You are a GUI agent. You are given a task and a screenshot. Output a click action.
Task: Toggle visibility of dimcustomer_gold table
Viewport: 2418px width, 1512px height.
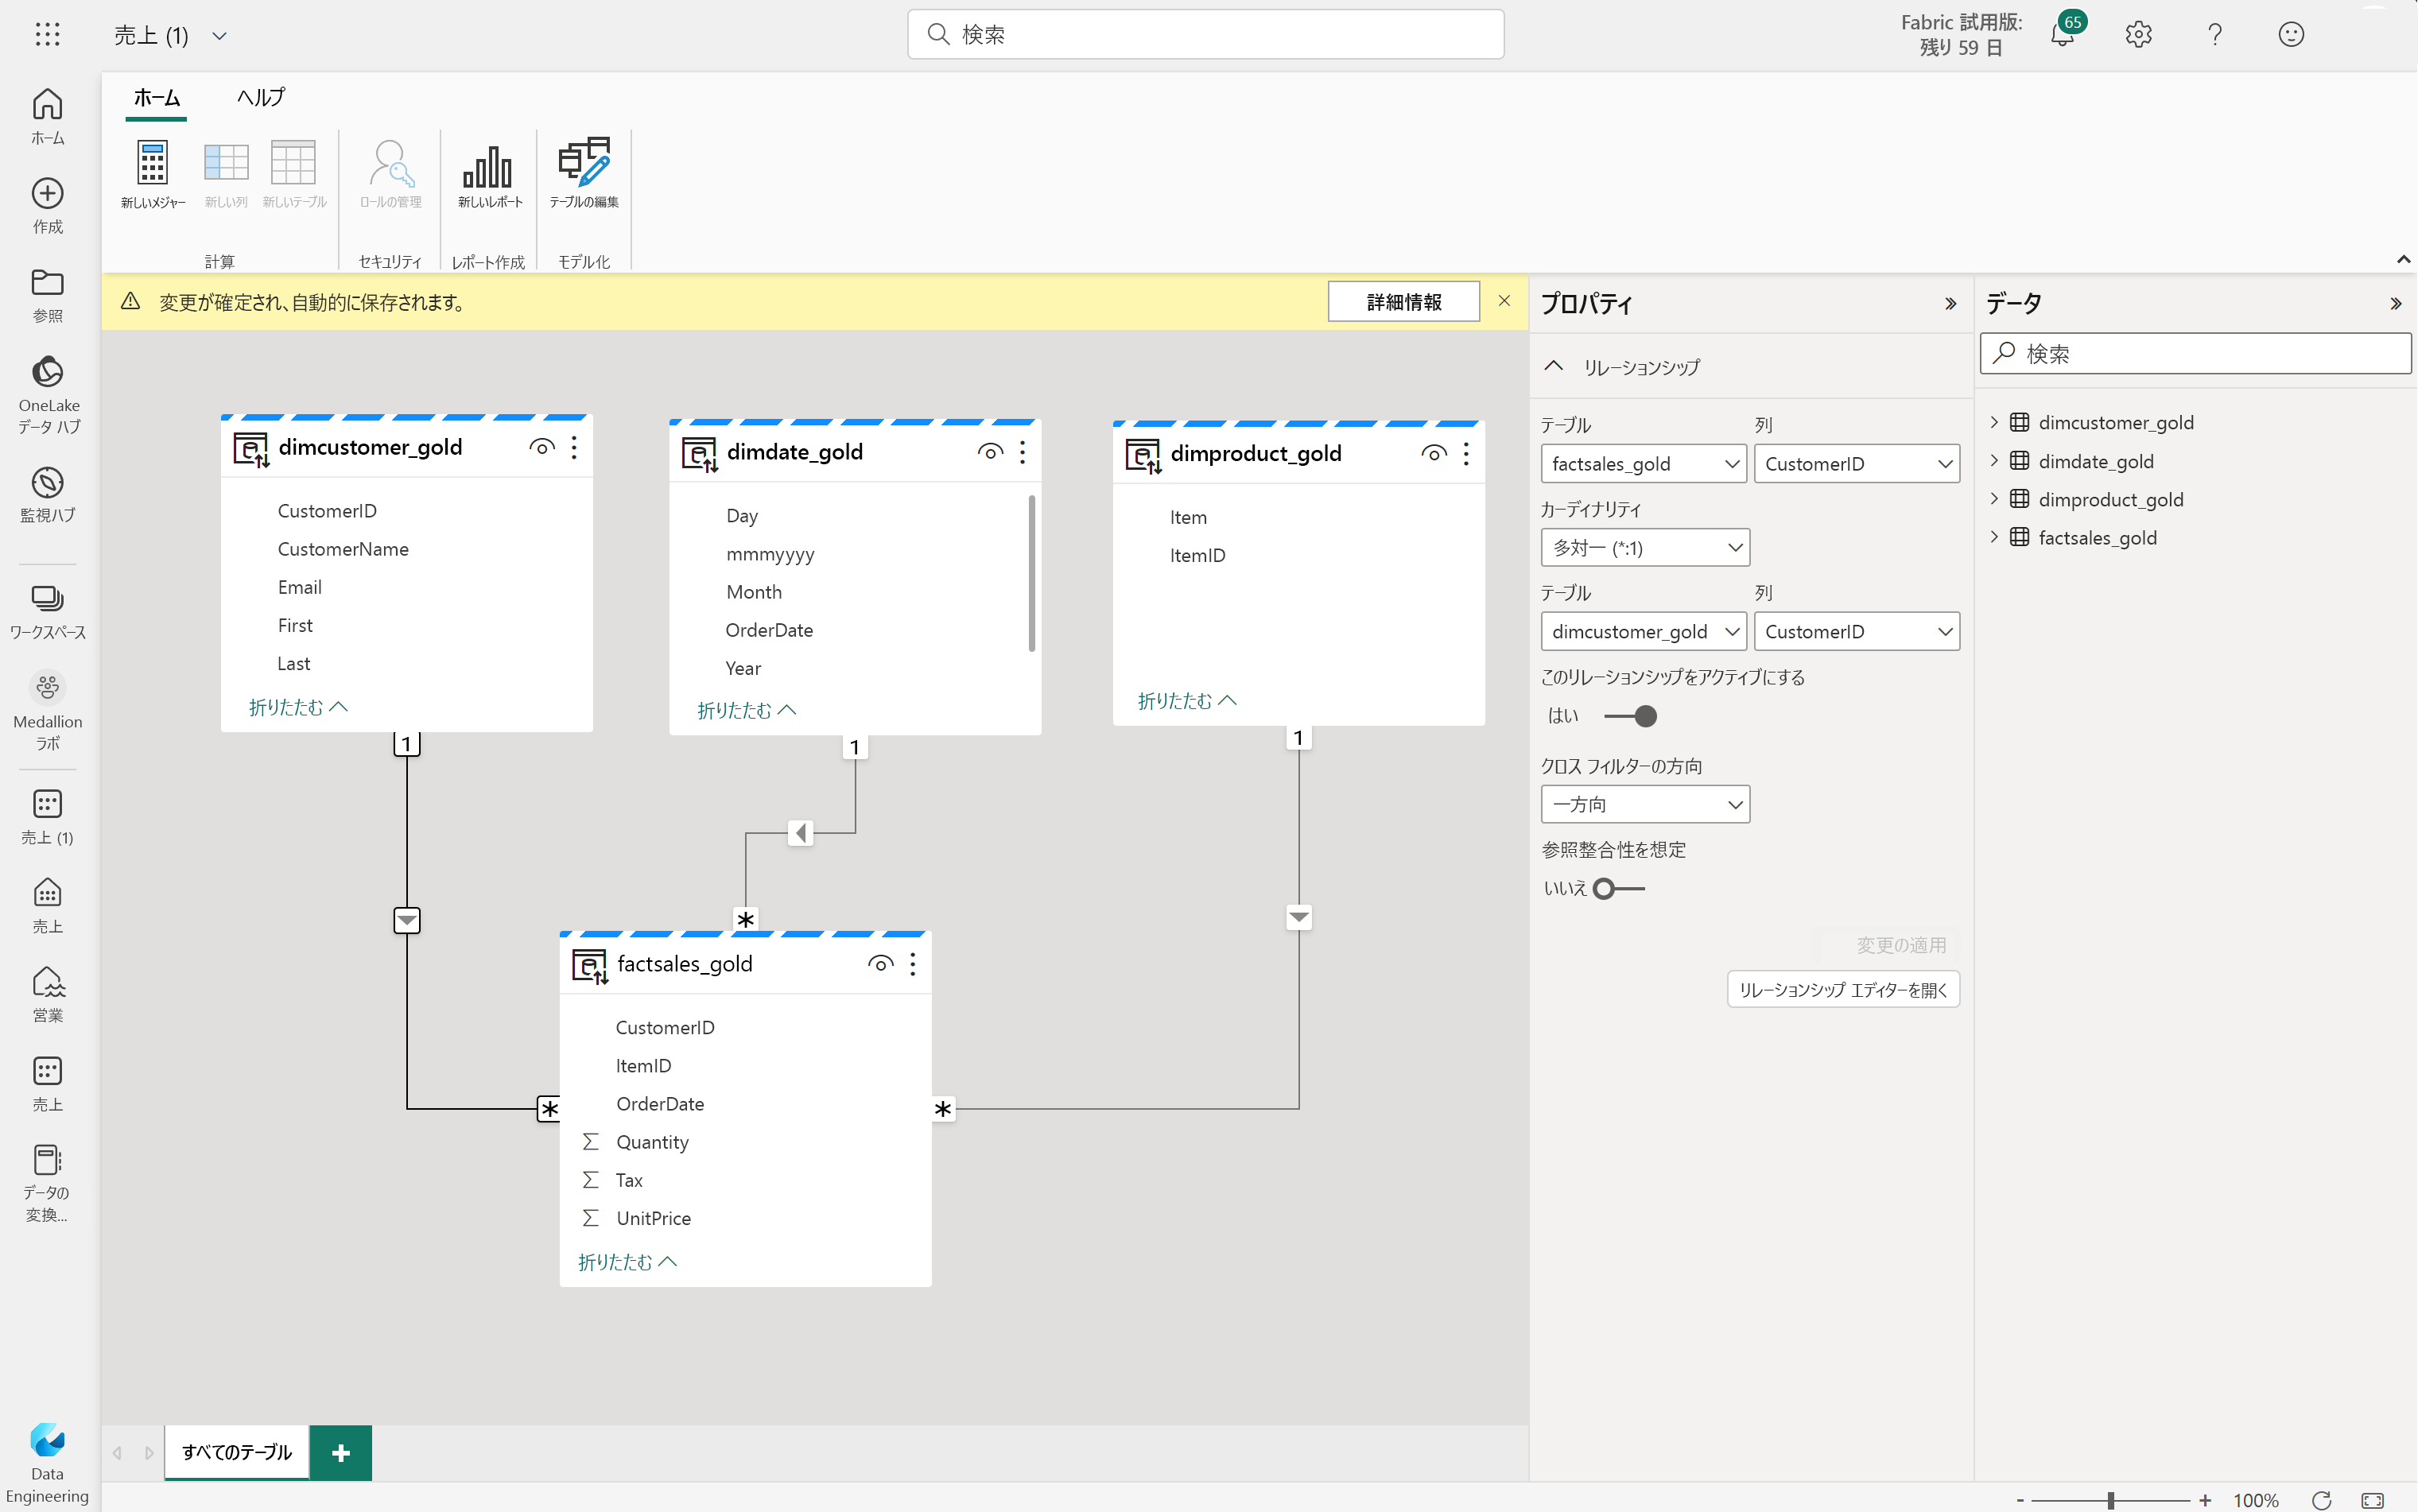coord(541,447)
